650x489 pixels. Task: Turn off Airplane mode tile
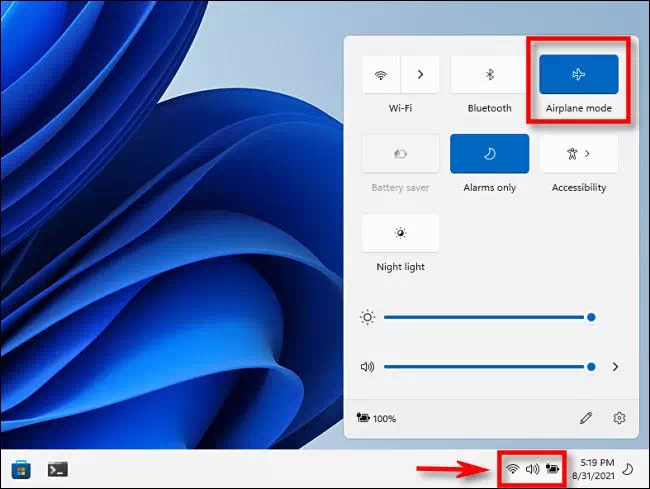pyautogui.click(x=579, y=75)
